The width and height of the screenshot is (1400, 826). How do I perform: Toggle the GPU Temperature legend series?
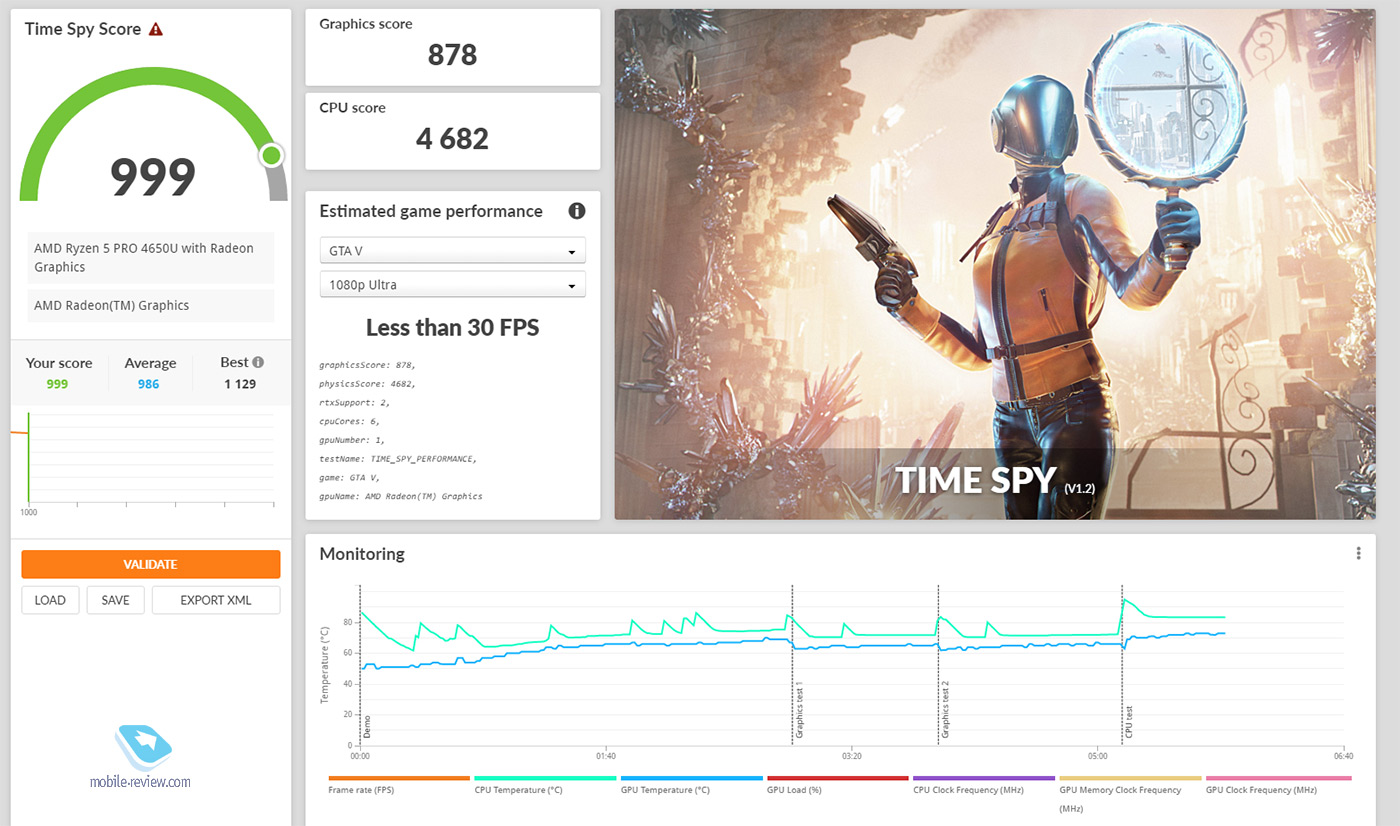click(691, 785)
